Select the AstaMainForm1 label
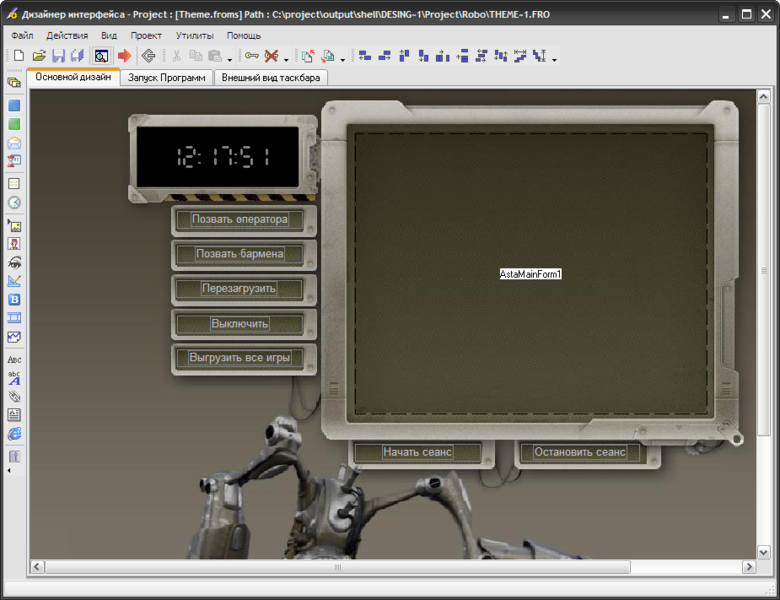780x600 pixels. coord(530,274)
